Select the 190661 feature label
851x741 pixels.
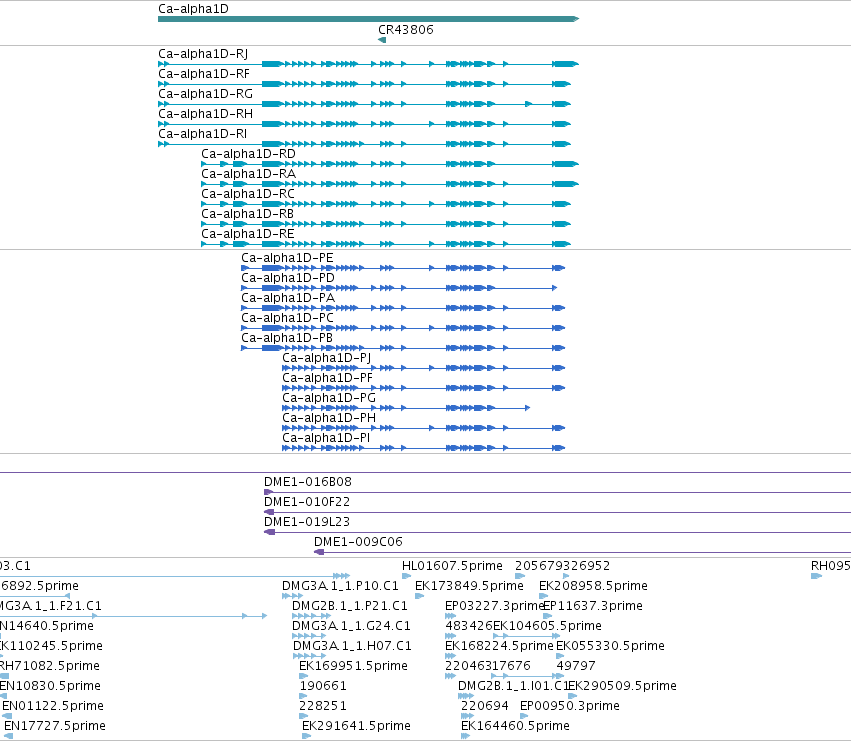(323, 686)
